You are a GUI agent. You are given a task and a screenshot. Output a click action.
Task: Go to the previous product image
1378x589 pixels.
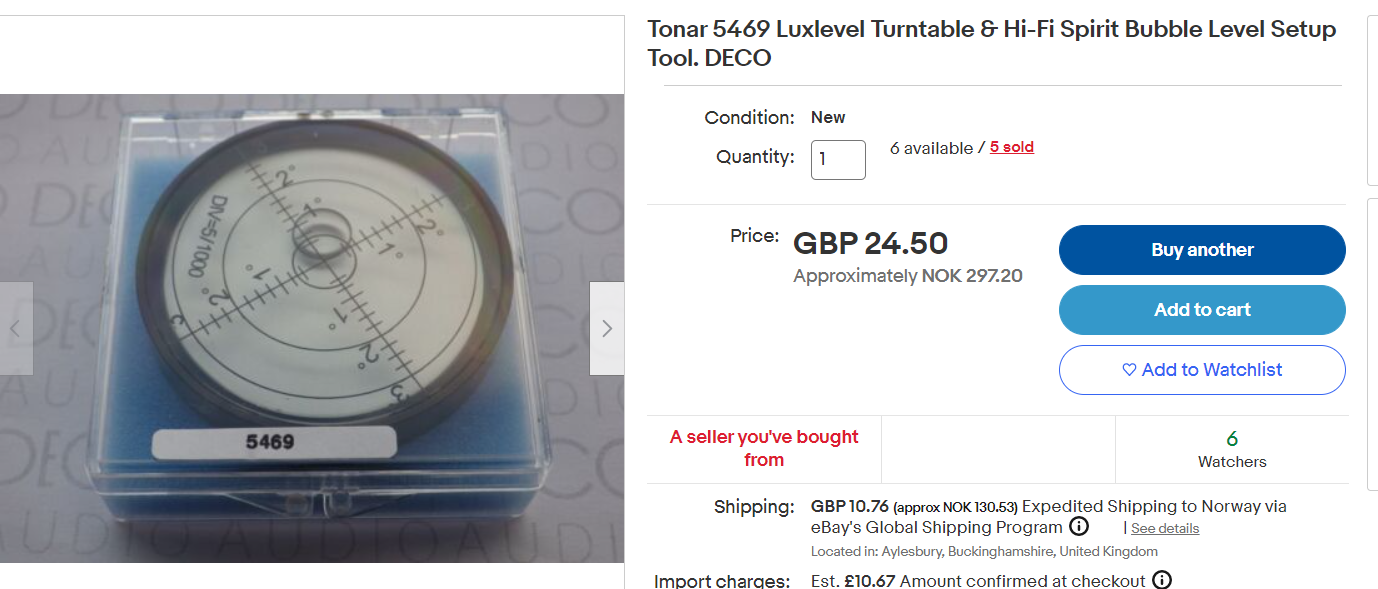(x=15, y=328)
